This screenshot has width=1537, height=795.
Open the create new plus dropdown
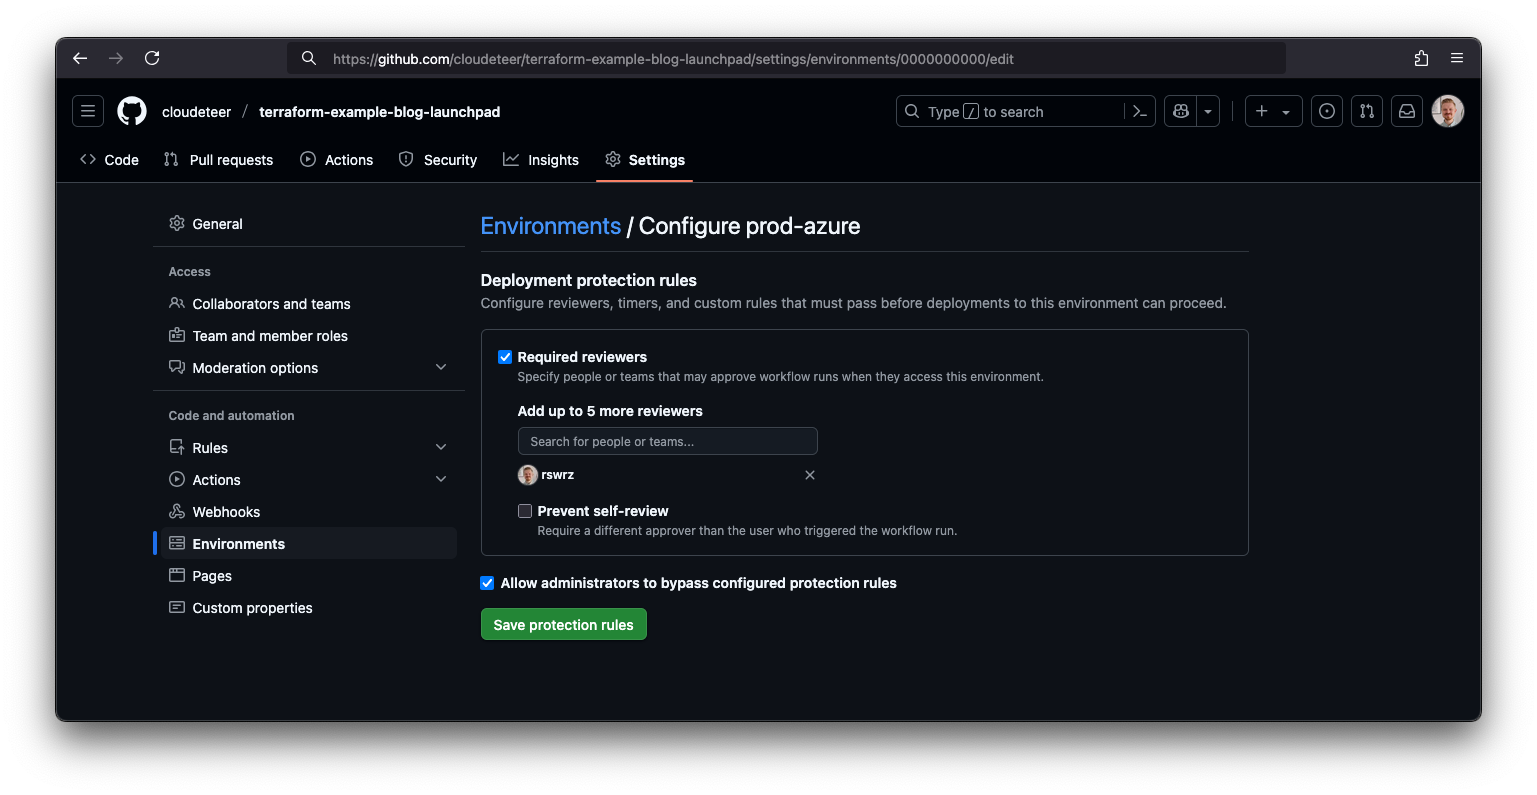[1273, 111]
